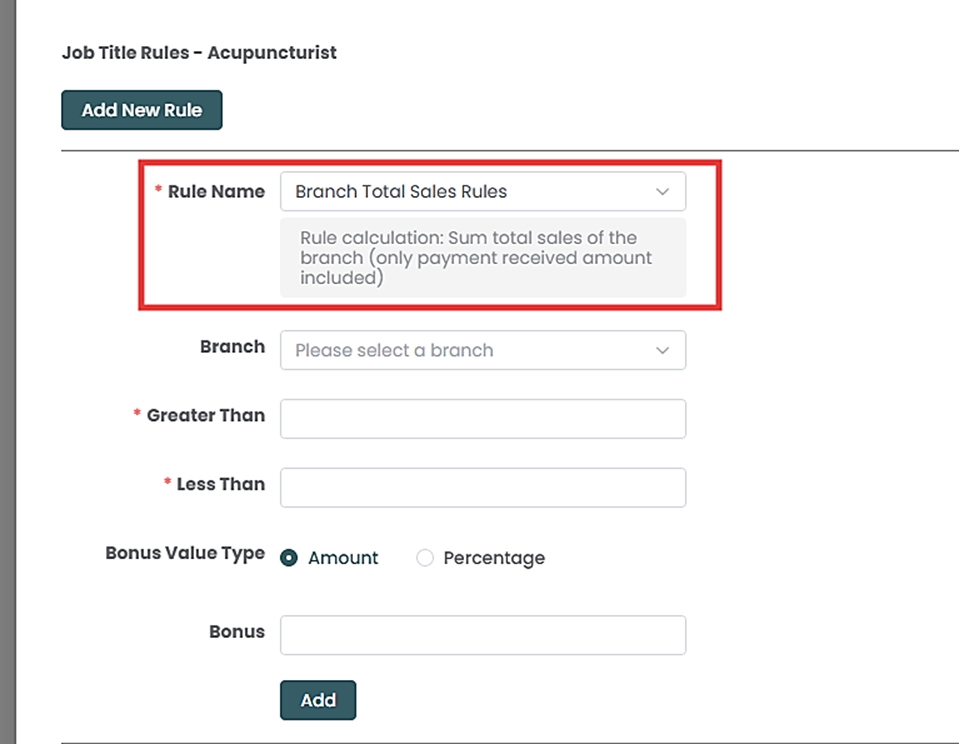Focus the Greater Than input field
The image size is (959, 744).
[483, 419]
